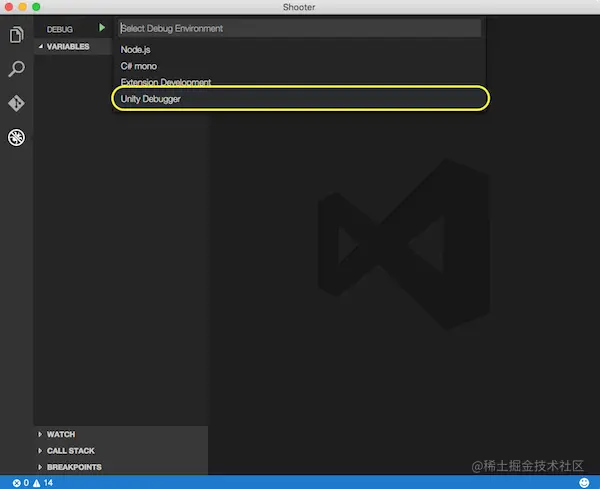Focus the Select Debug Environment input

(x=299, y=28)
